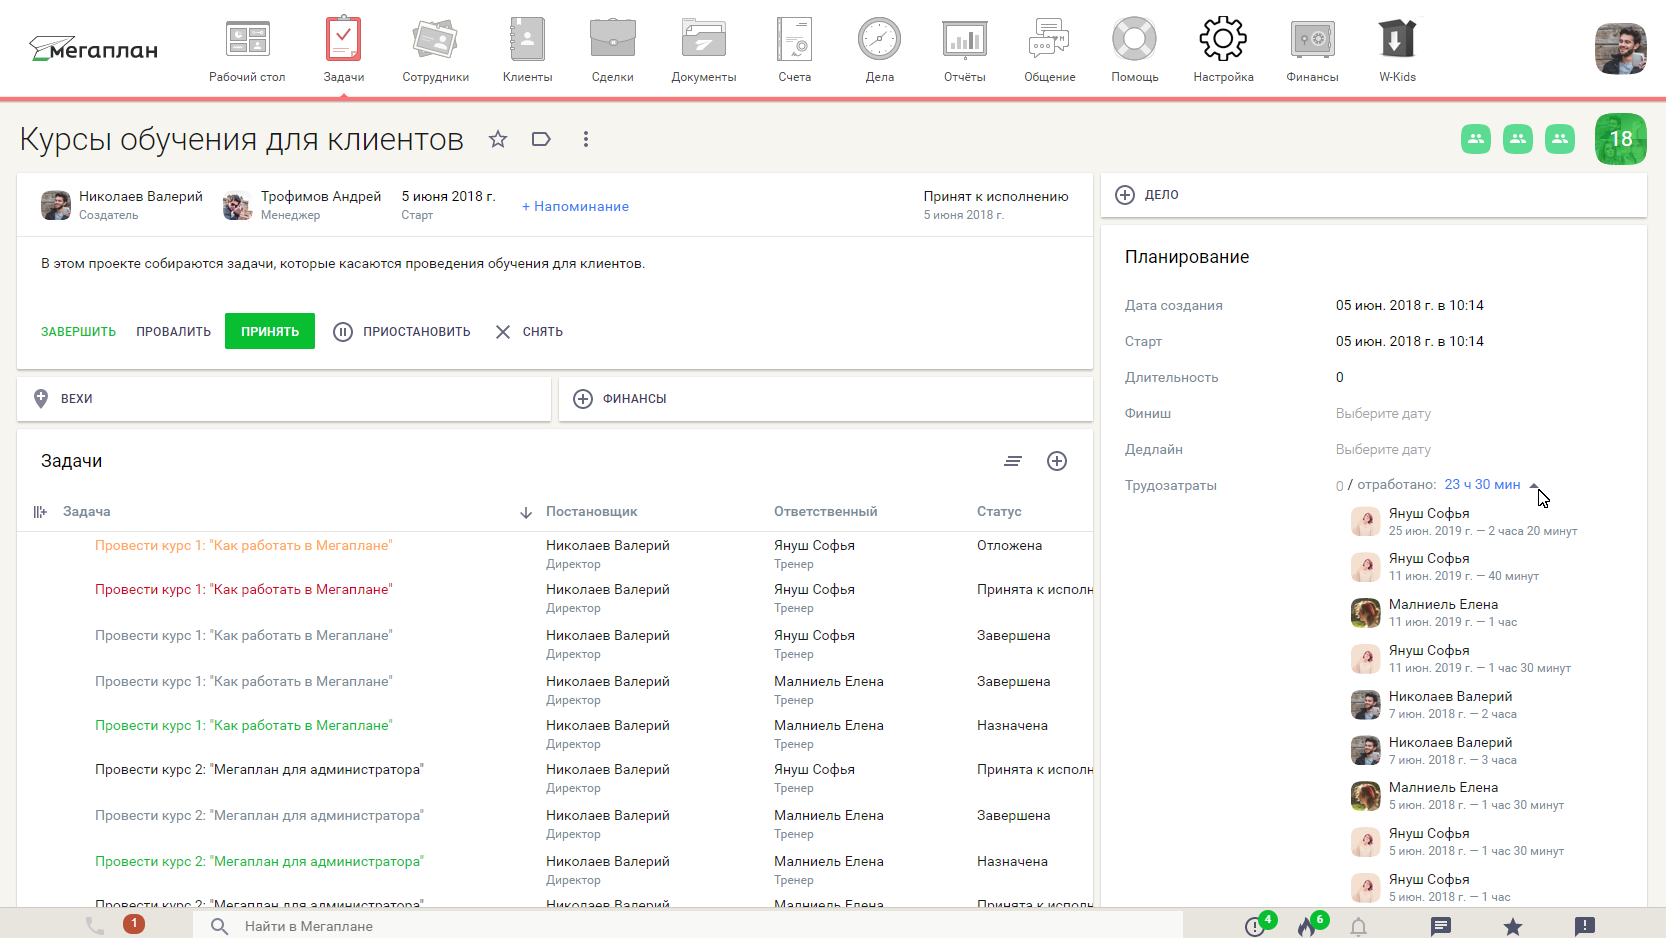Open the green 18 counter badge

[x=1621, y=139]
